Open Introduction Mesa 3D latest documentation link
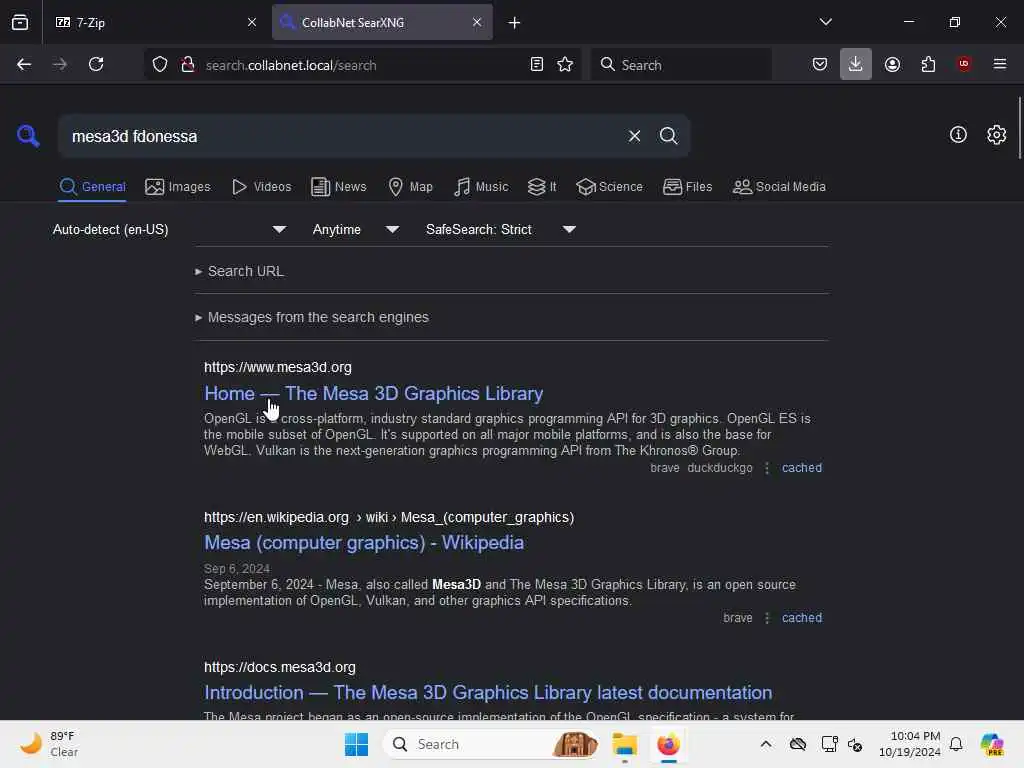 (x=488, y=692)
